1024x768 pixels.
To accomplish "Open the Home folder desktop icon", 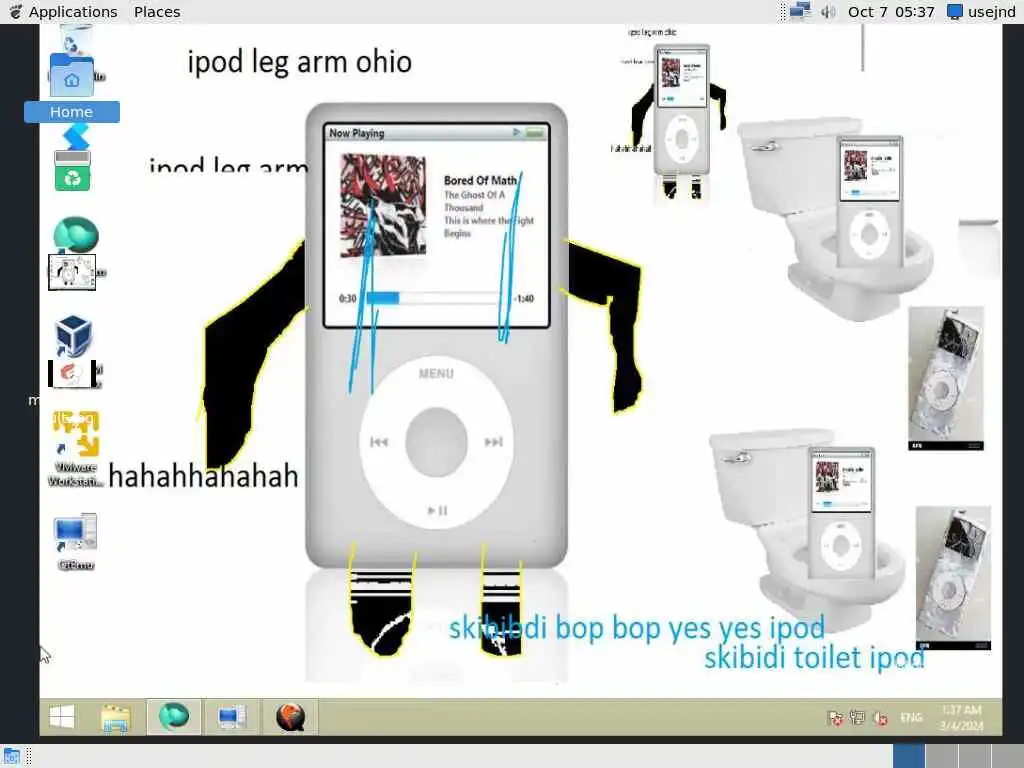I will (x=71, y=88).
